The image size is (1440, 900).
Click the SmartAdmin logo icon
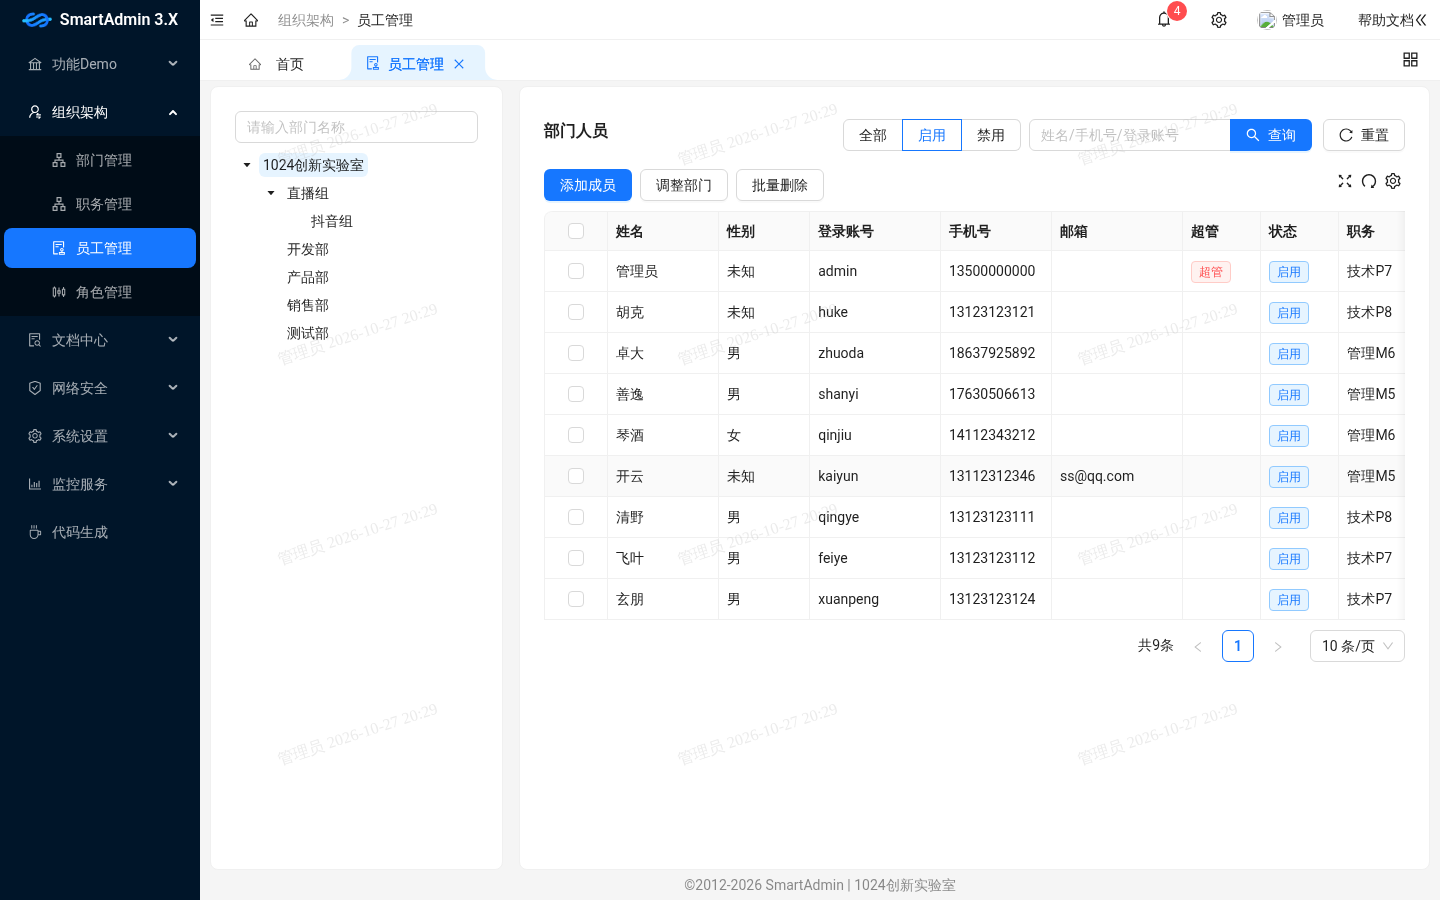pyautogui.click(x=37, y=20)
